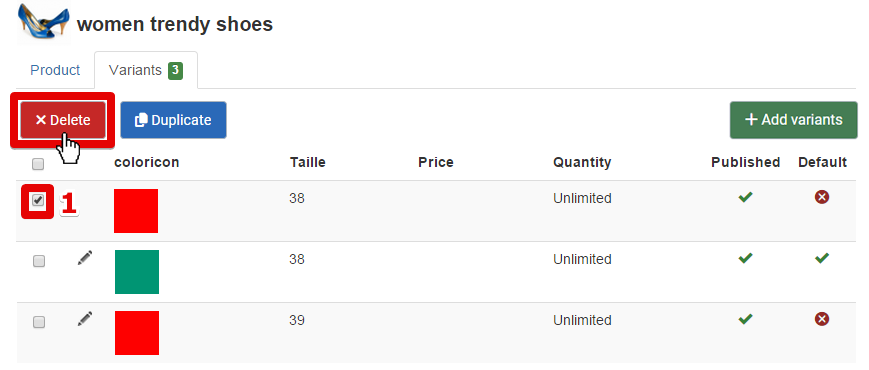The image size is (869, 370).
Task: Click green default checkmark of green variant
Action: tap(822, 258)
